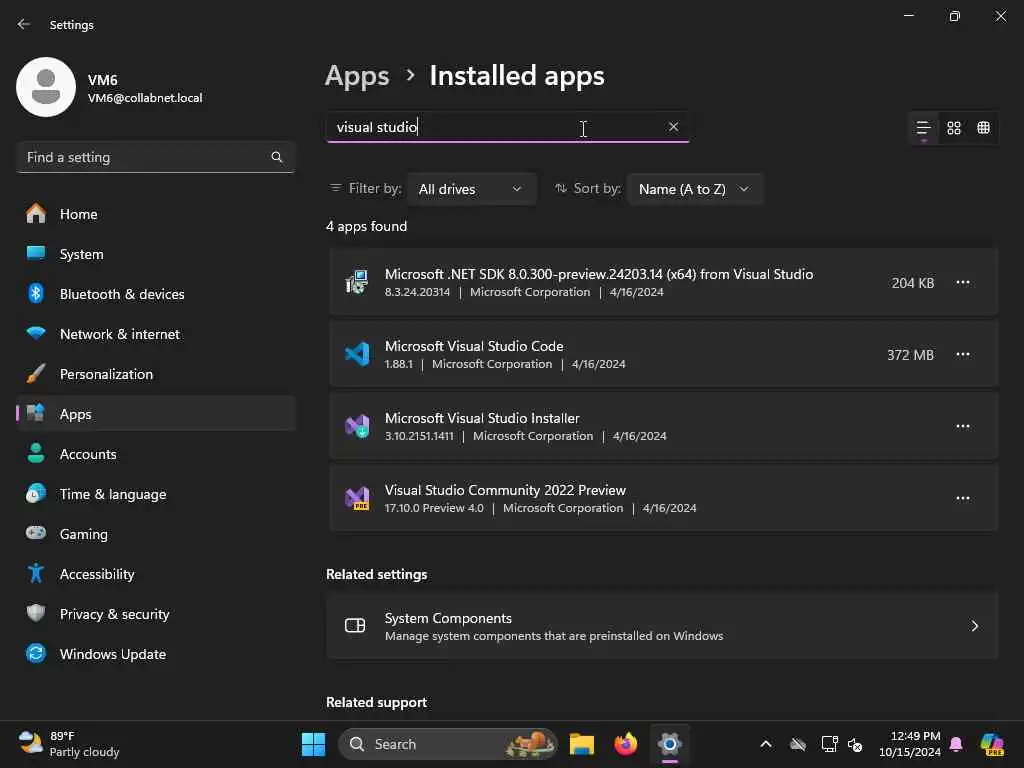Open Bluetooth & devices settings
1024x768 pixels.
click(121, 294)
